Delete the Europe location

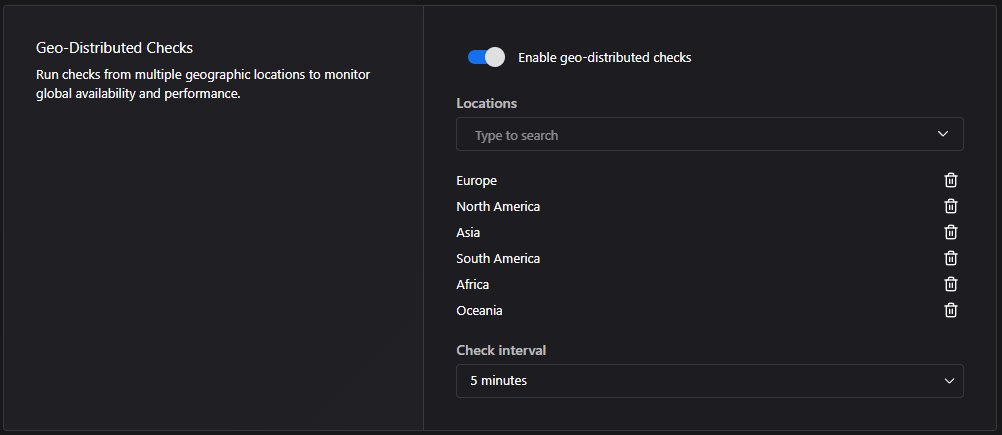coord(951,180)
